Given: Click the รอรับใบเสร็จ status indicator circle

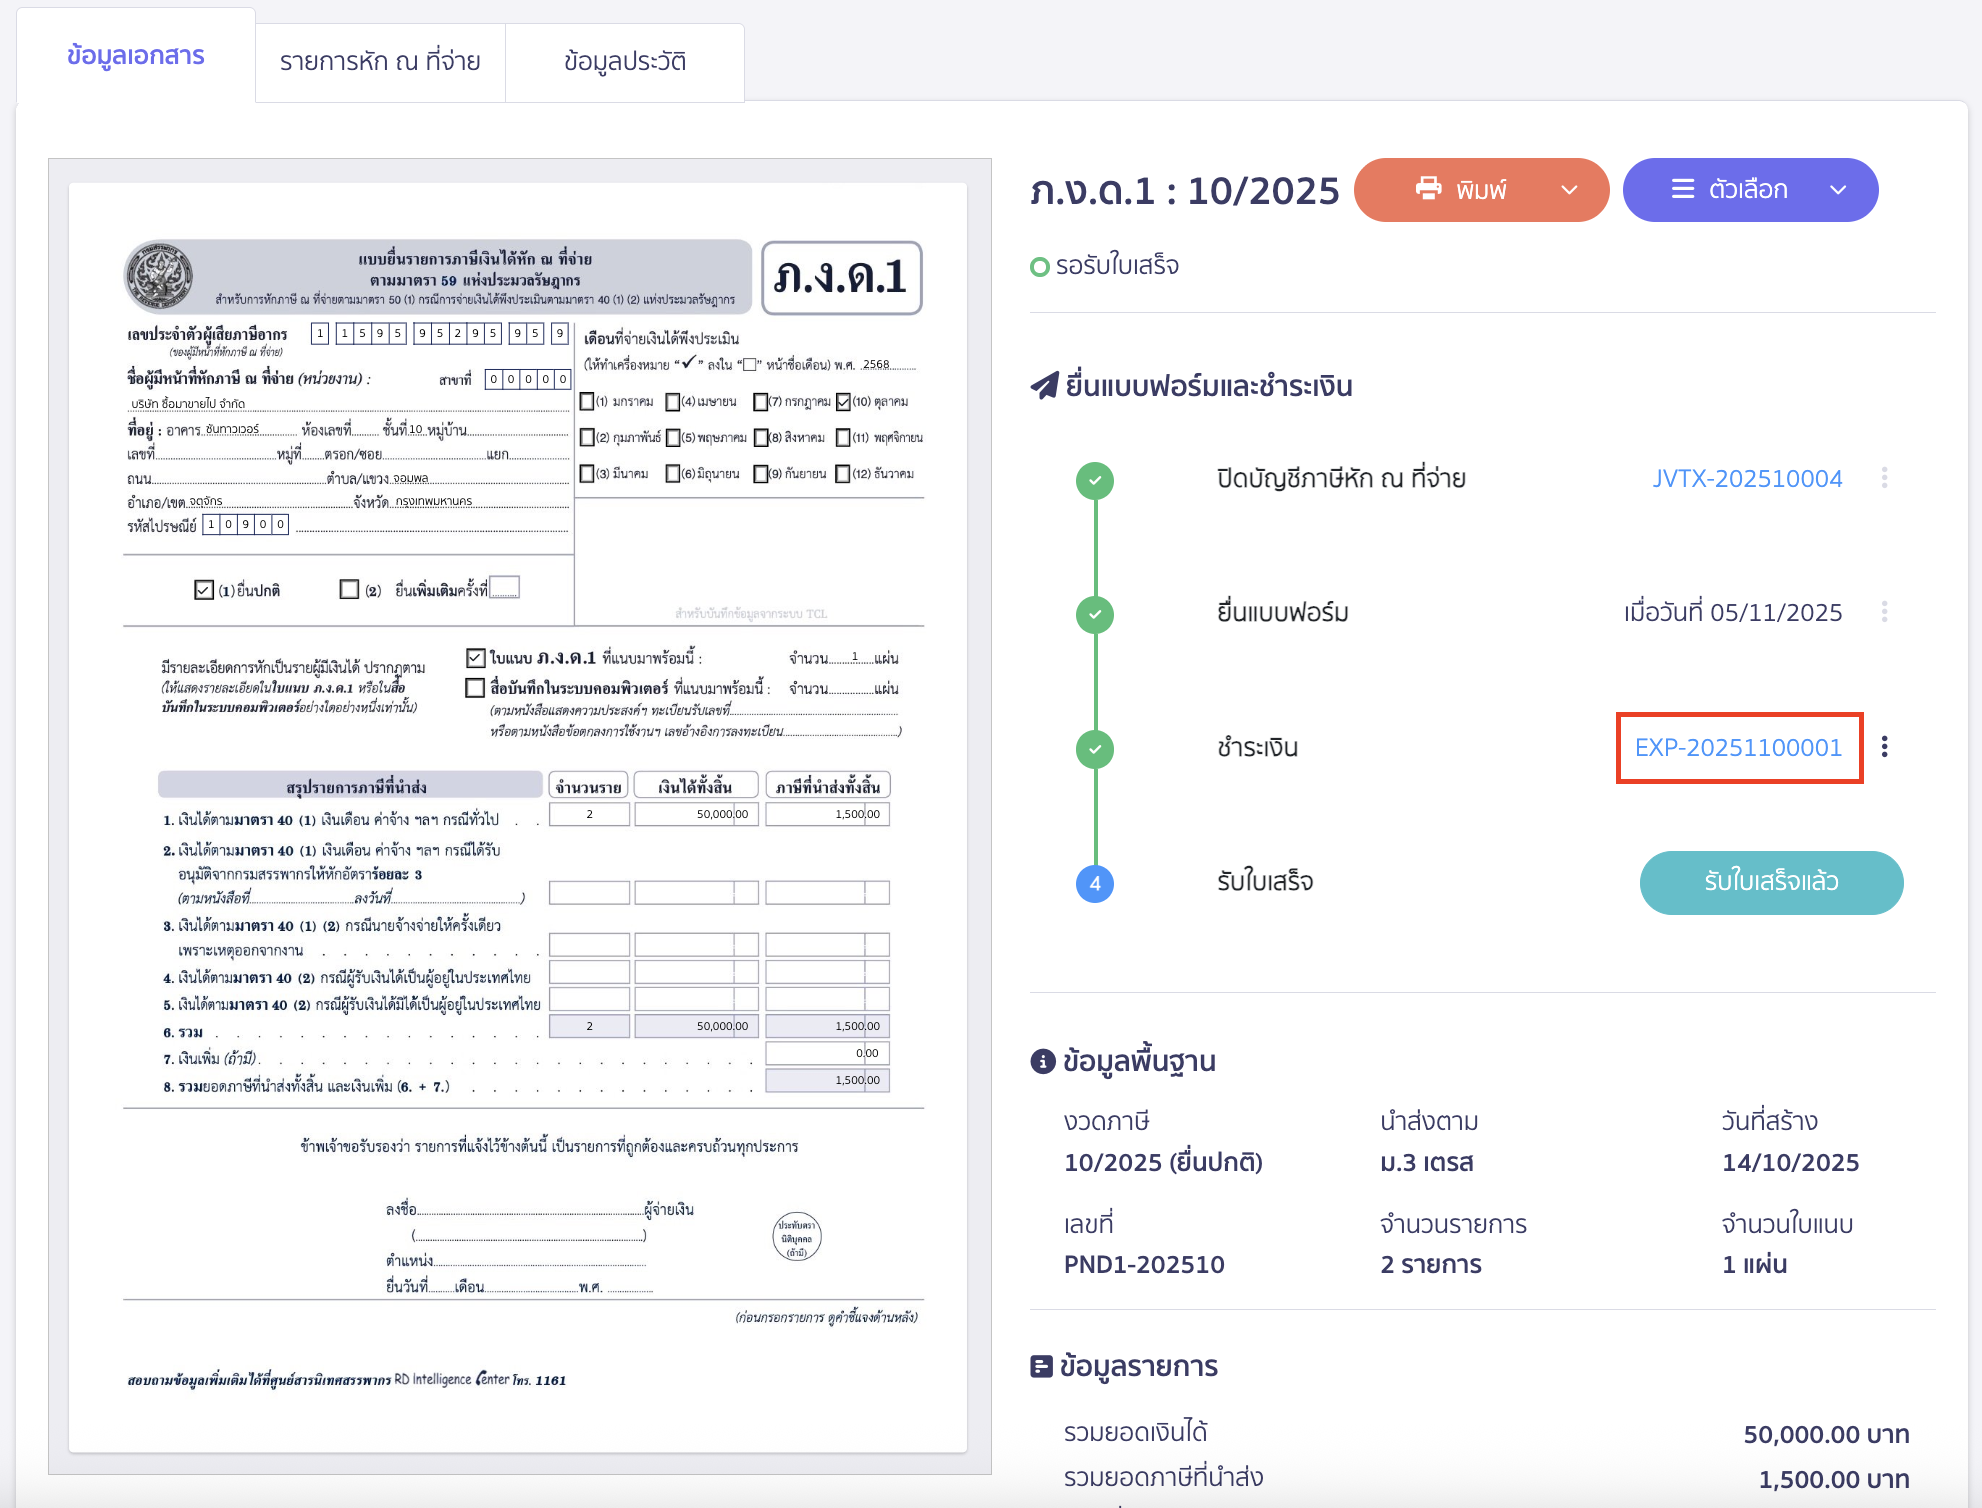Looking at the screenshot, I should (x=1041, y=265).
